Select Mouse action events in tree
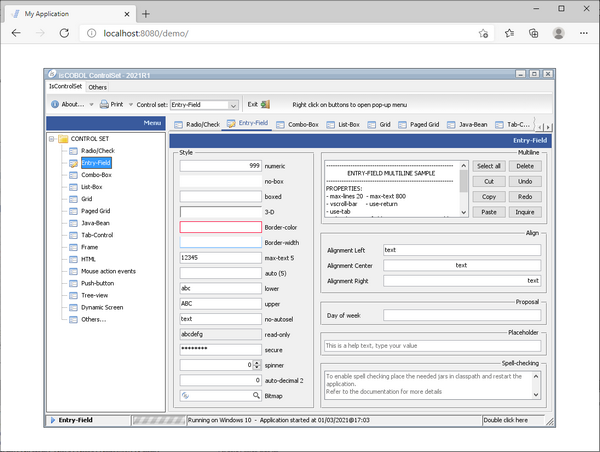Viewport: 600px width, 452px height. [x=108, y=271]
